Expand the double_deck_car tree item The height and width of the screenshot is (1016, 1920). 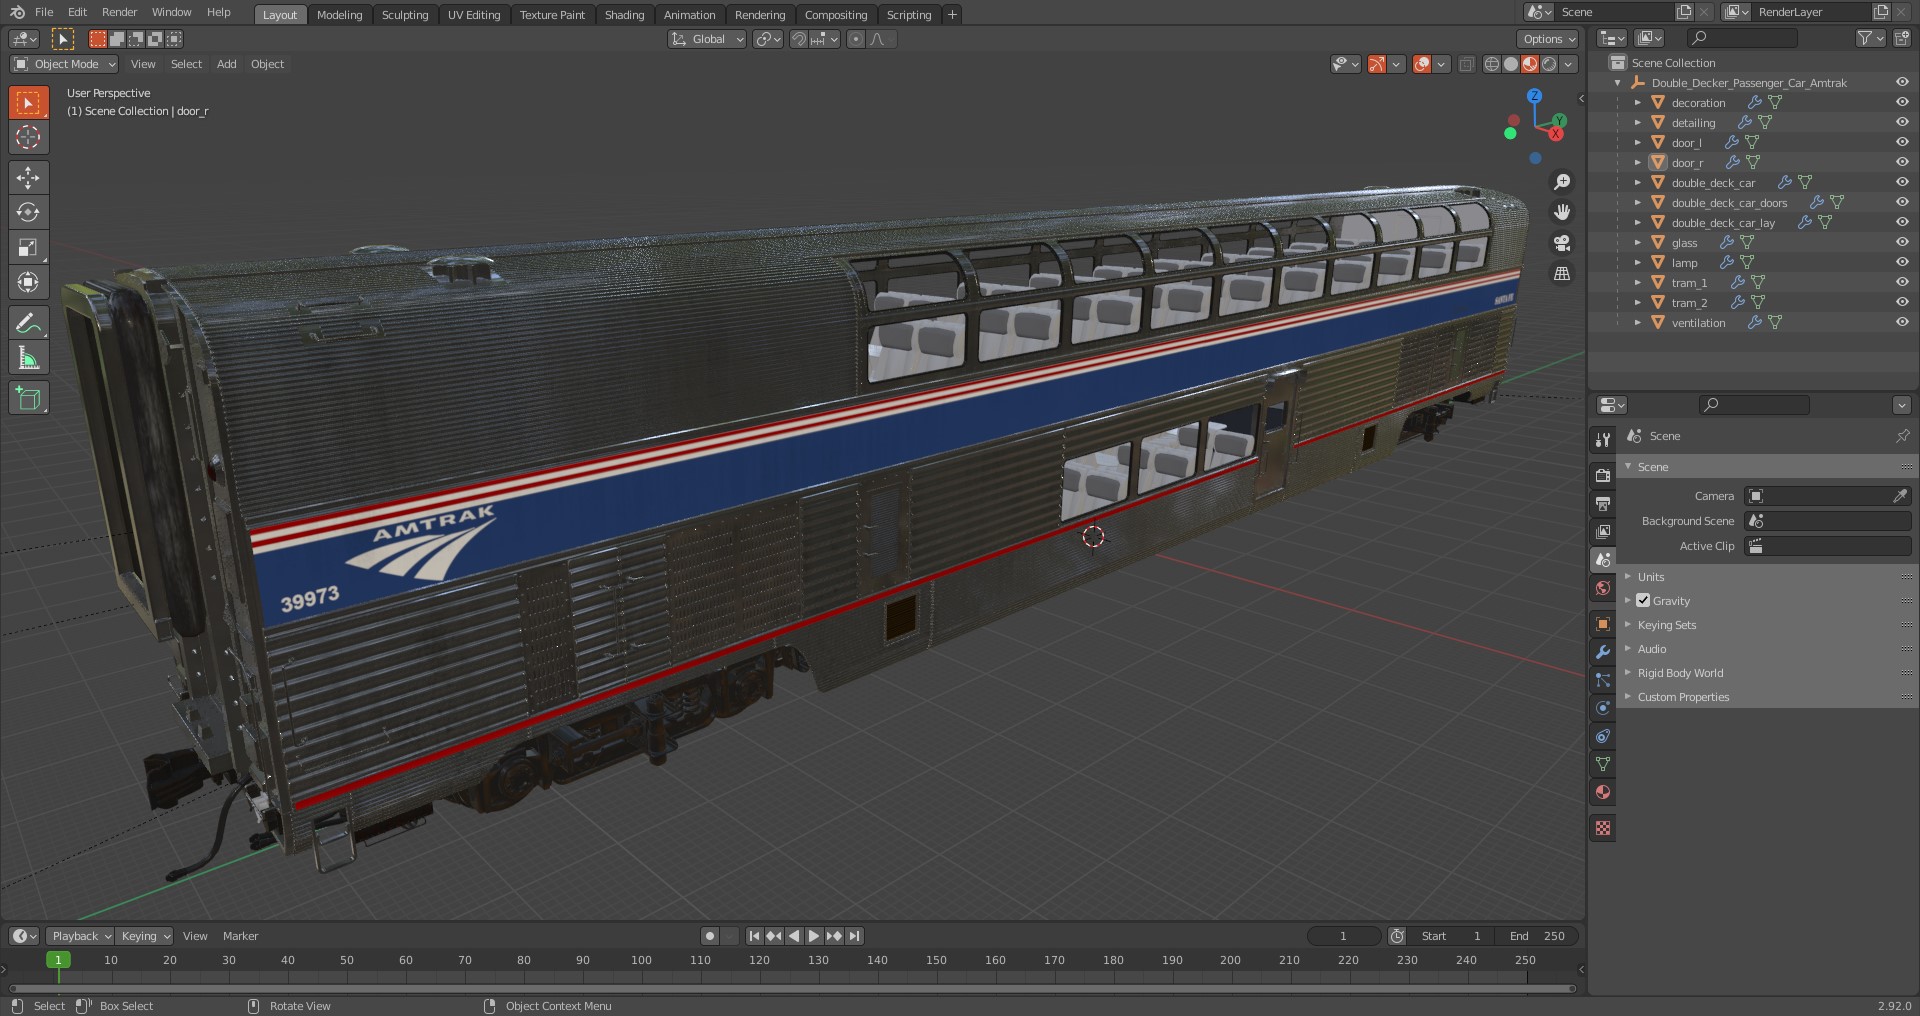click(1637, 183)
